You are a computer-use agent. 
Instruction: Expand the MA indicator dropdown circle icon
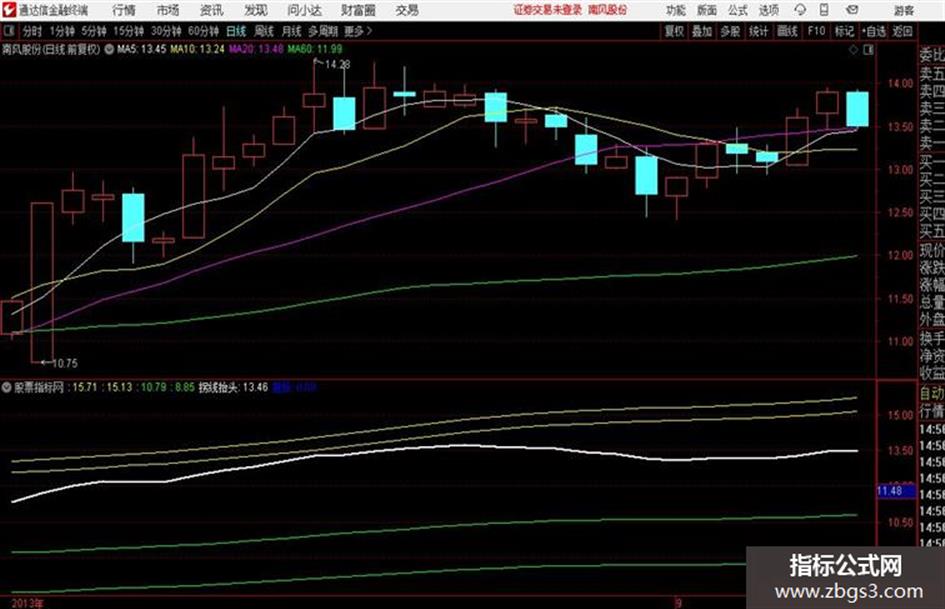pos(109,49)
